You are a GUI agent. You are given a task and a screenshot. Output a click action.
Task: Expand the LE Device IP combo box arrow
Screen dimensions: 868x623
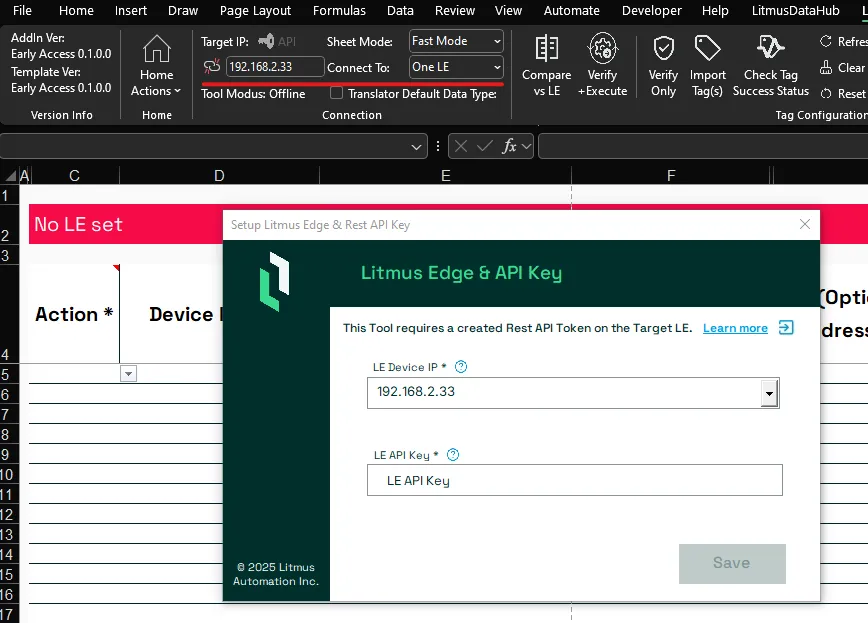click(x=769, y=393)
